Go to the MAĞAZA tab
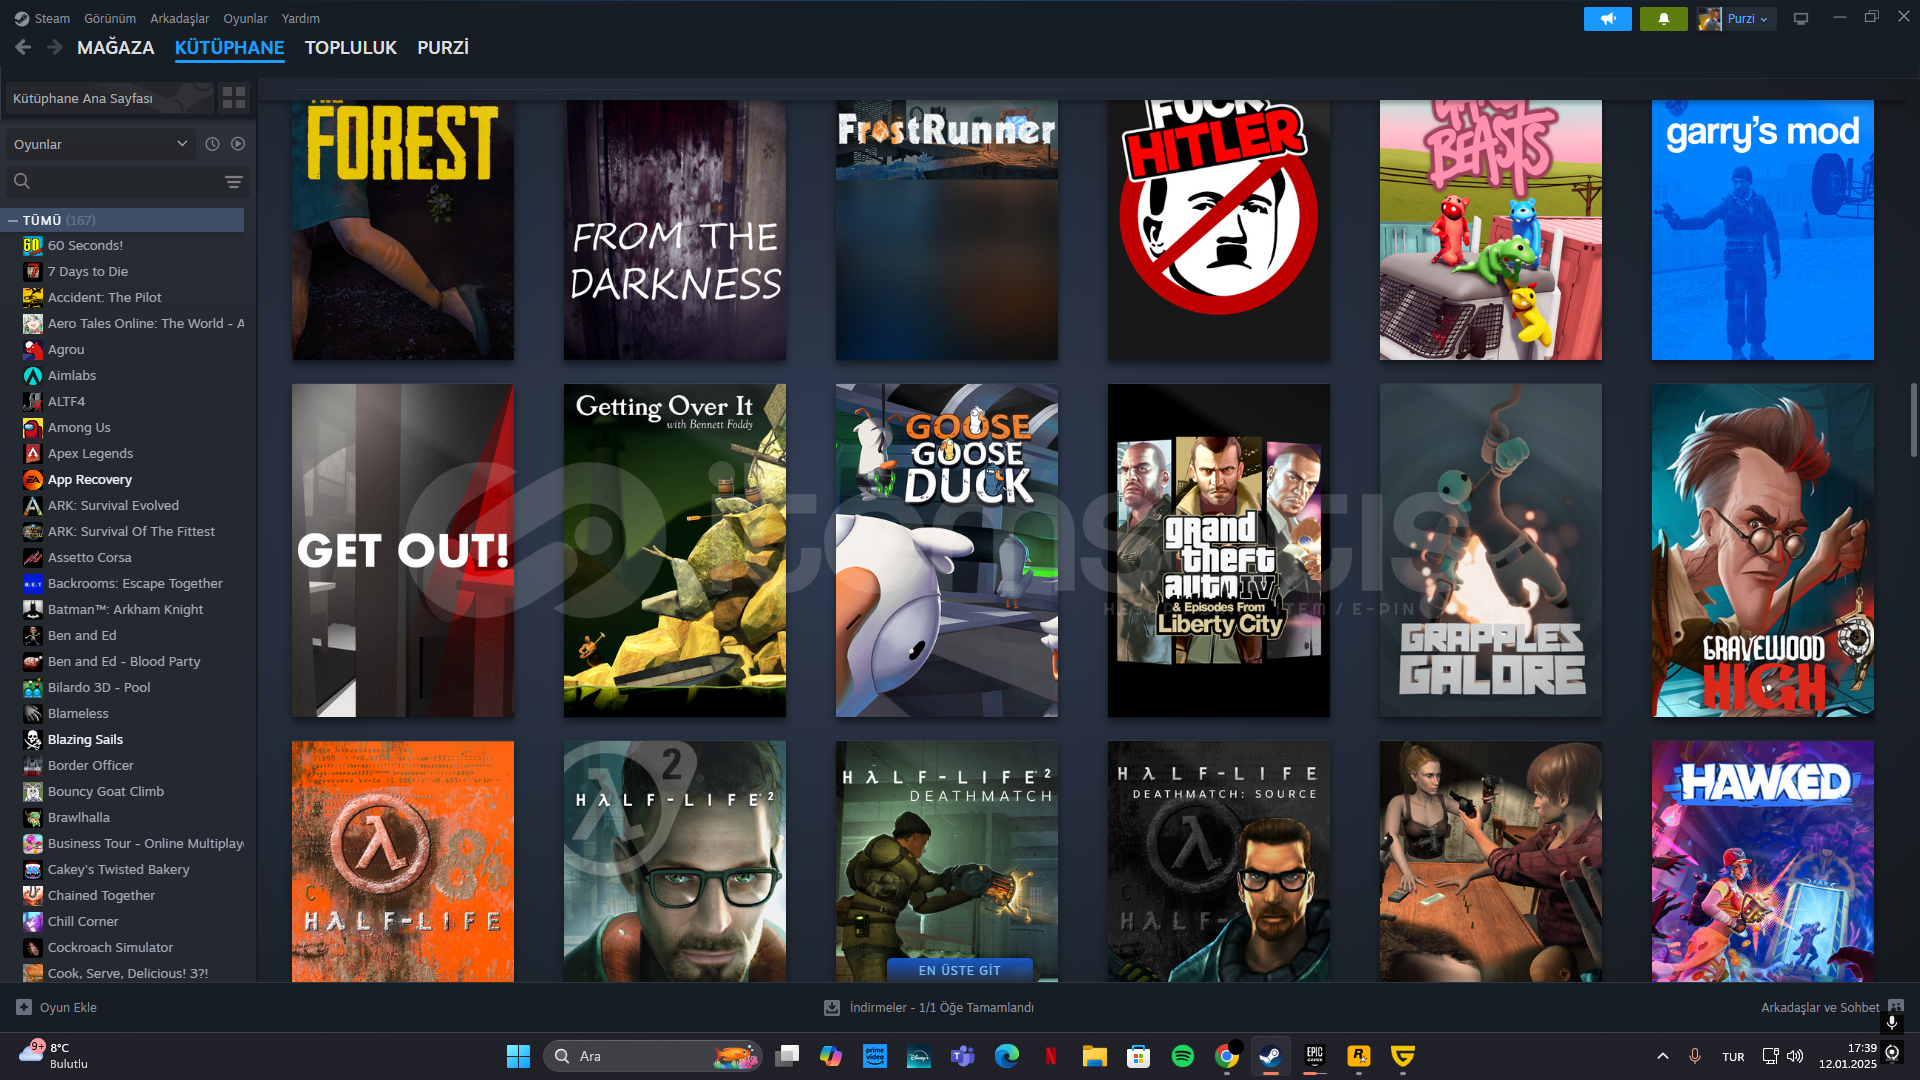 [x=116, y=47]
